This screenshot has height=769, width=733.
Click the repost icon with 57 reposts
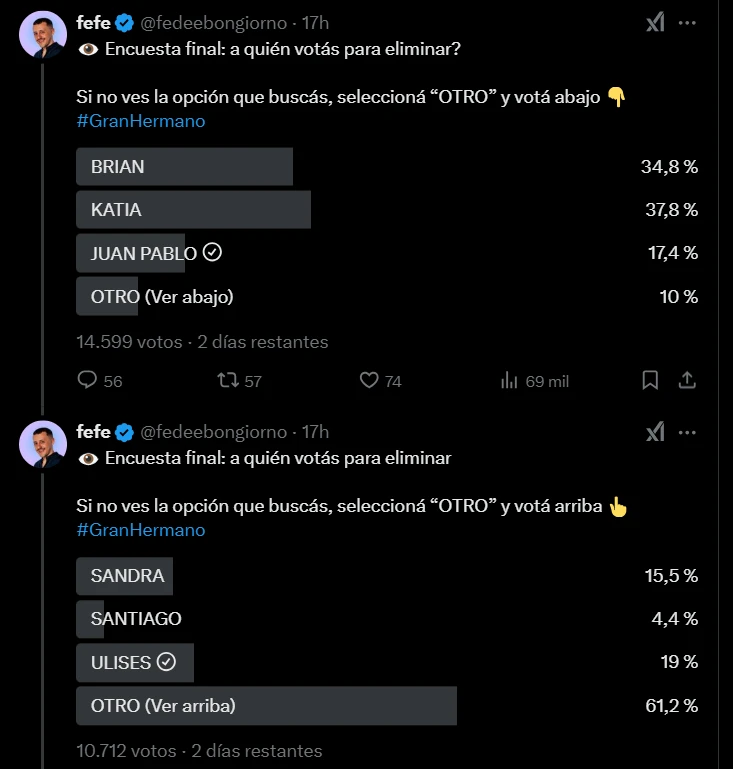228,380
